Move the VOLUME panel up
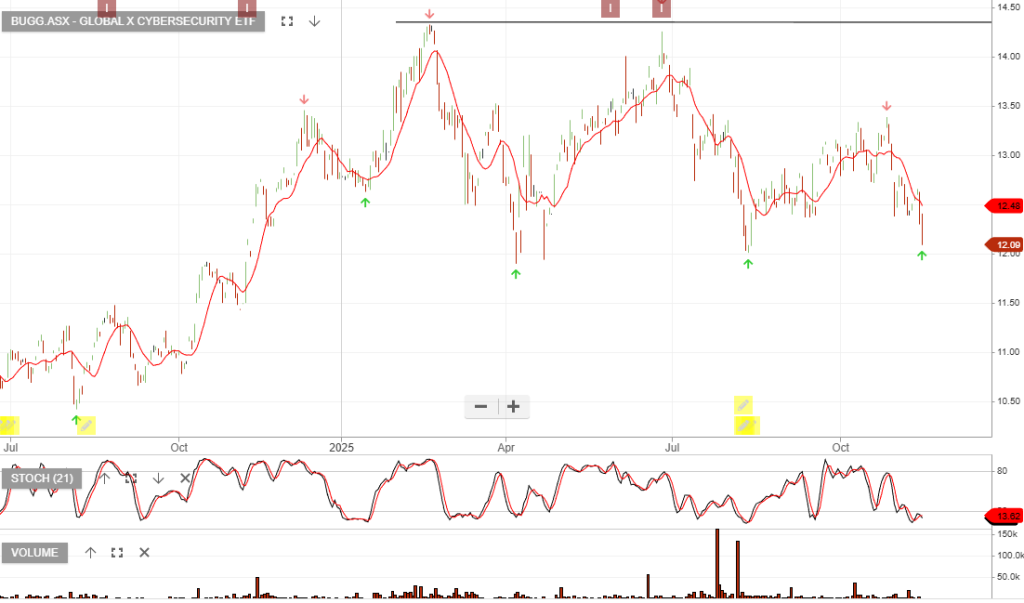1024x603 pixels. 90,552
